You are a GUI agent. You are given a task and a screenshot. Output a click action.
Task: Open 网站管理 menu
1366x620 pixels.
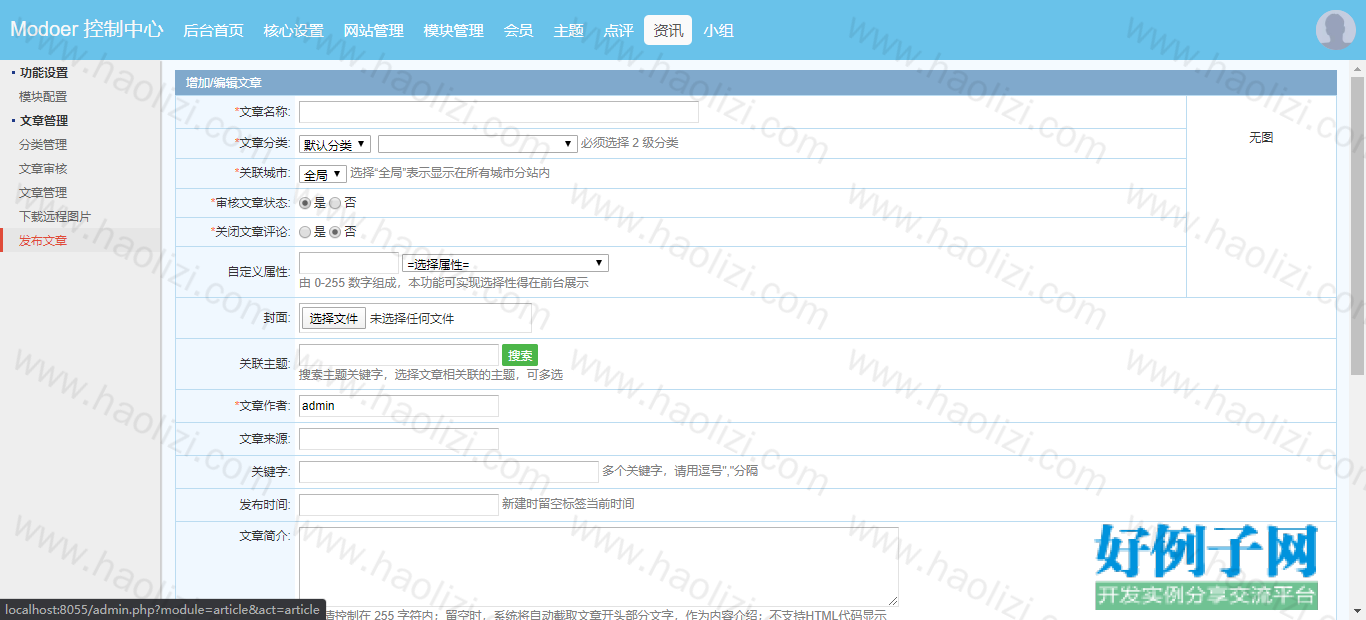coord(373,30)
